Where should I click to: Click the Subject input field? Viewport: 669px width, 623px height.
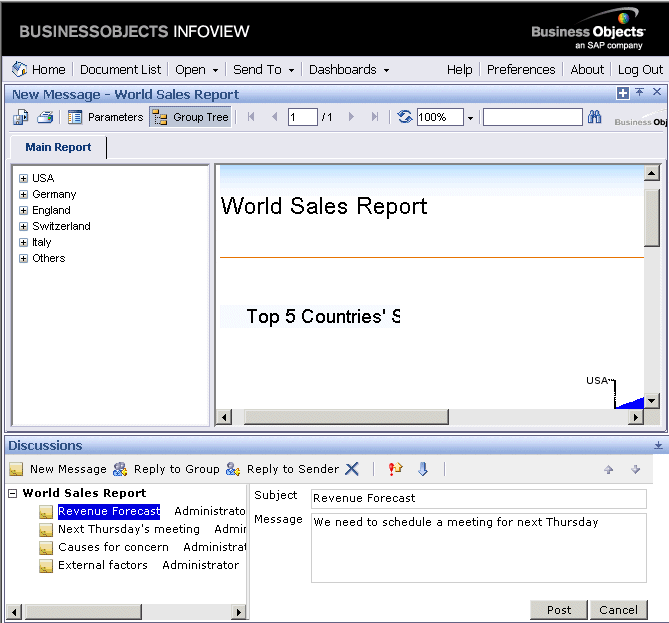pyautogui.click(x=479, y=498)
